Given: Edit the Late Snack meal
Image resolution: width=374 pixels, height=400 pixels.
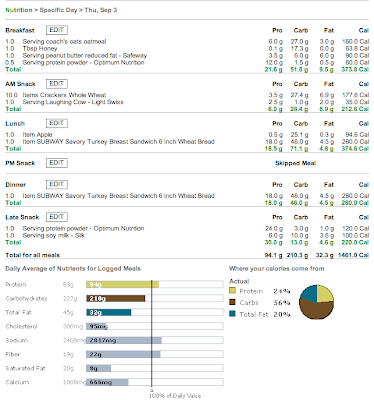Looking at the screenshot, I should 57,217.
